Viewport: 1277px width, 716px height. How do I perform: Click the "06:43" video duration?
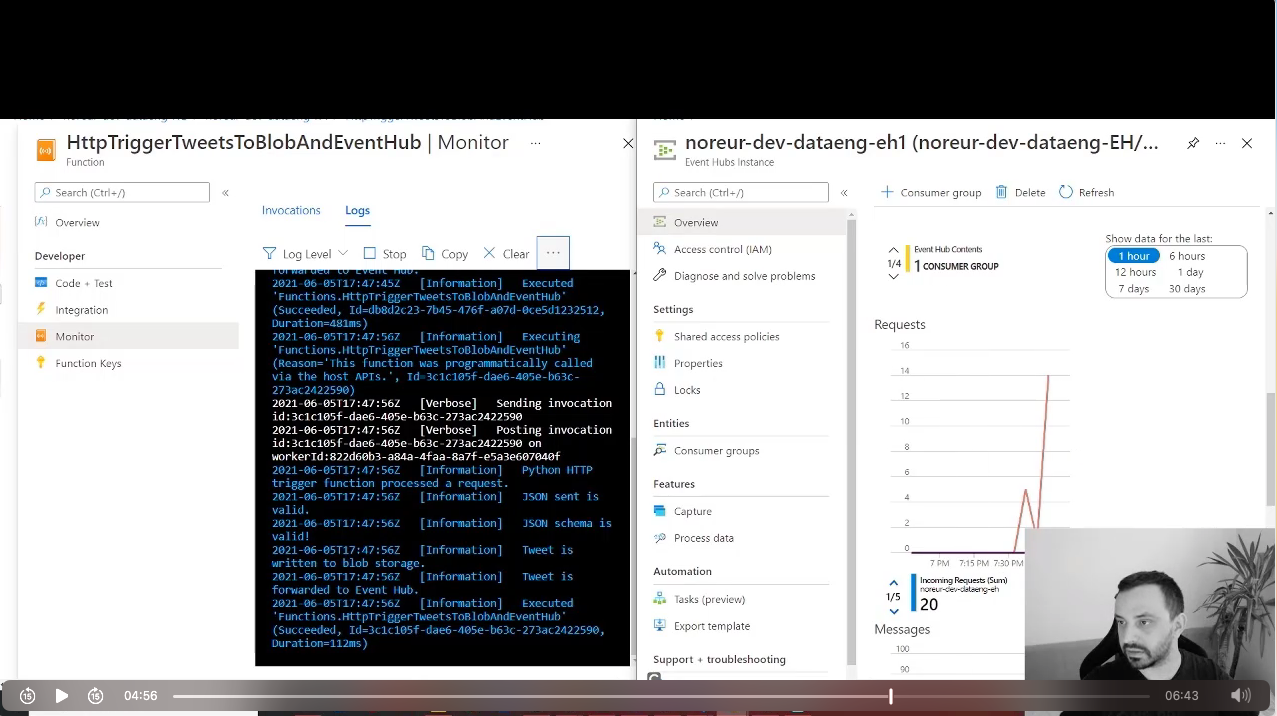coord(1182,695)
